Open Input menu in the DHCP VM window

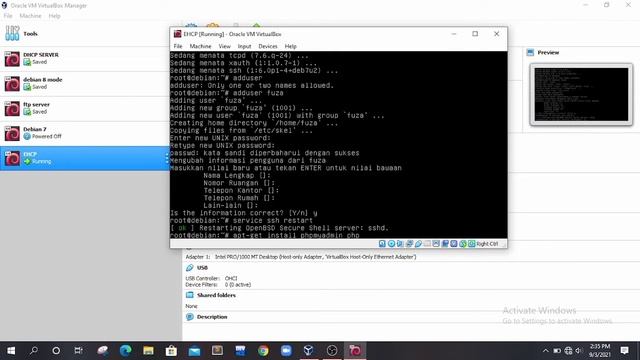point(244,46)
